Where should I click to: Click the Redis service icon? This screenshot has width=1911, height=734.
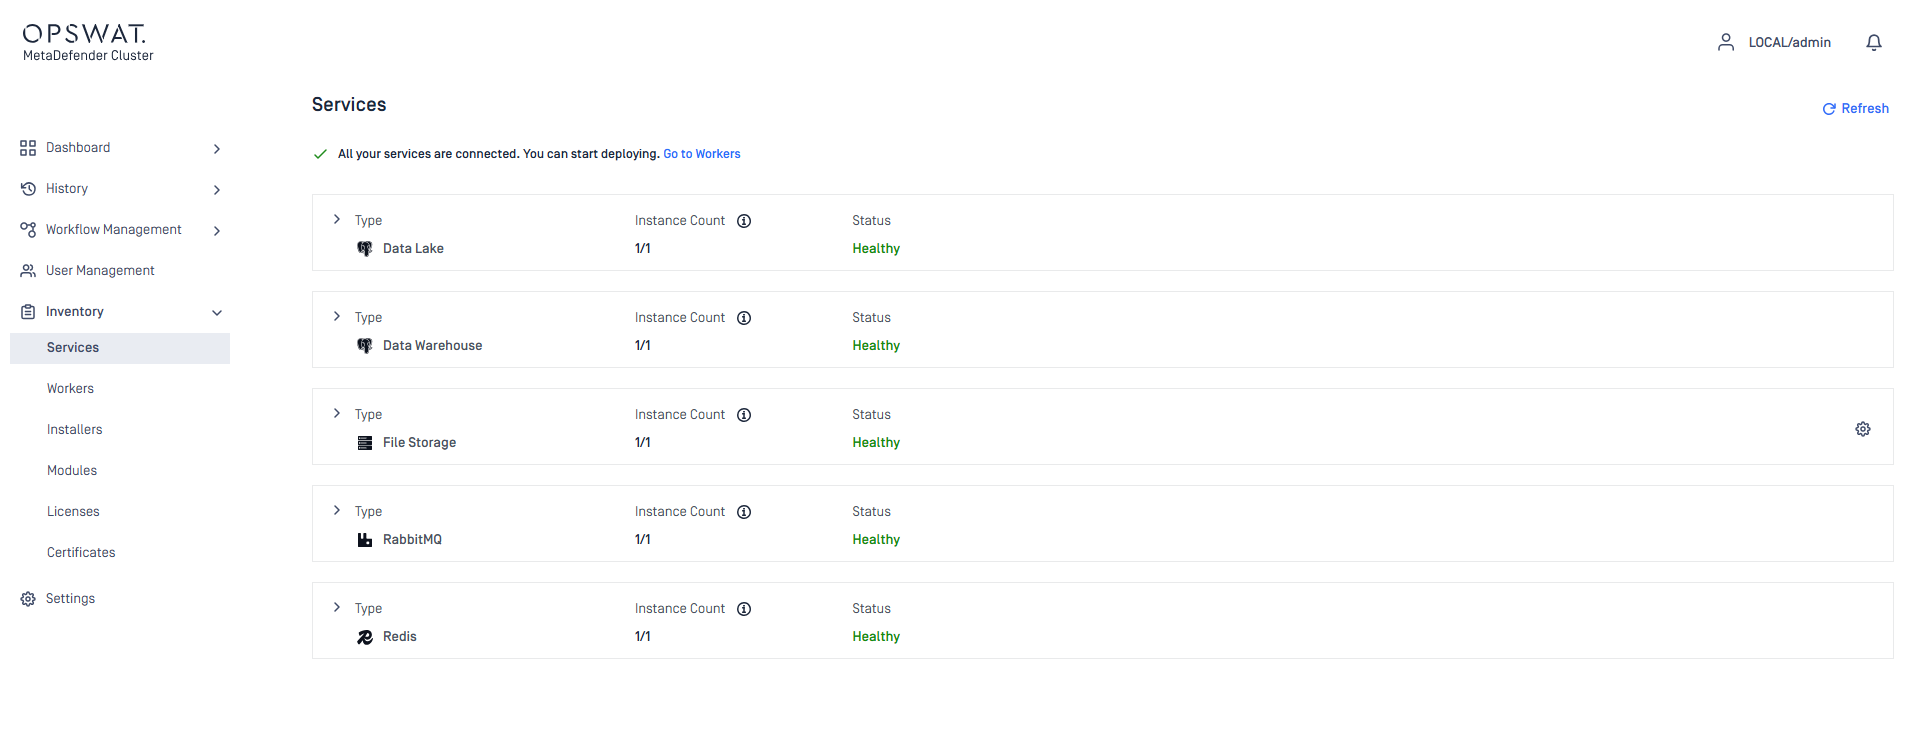(x=365, y=637)
